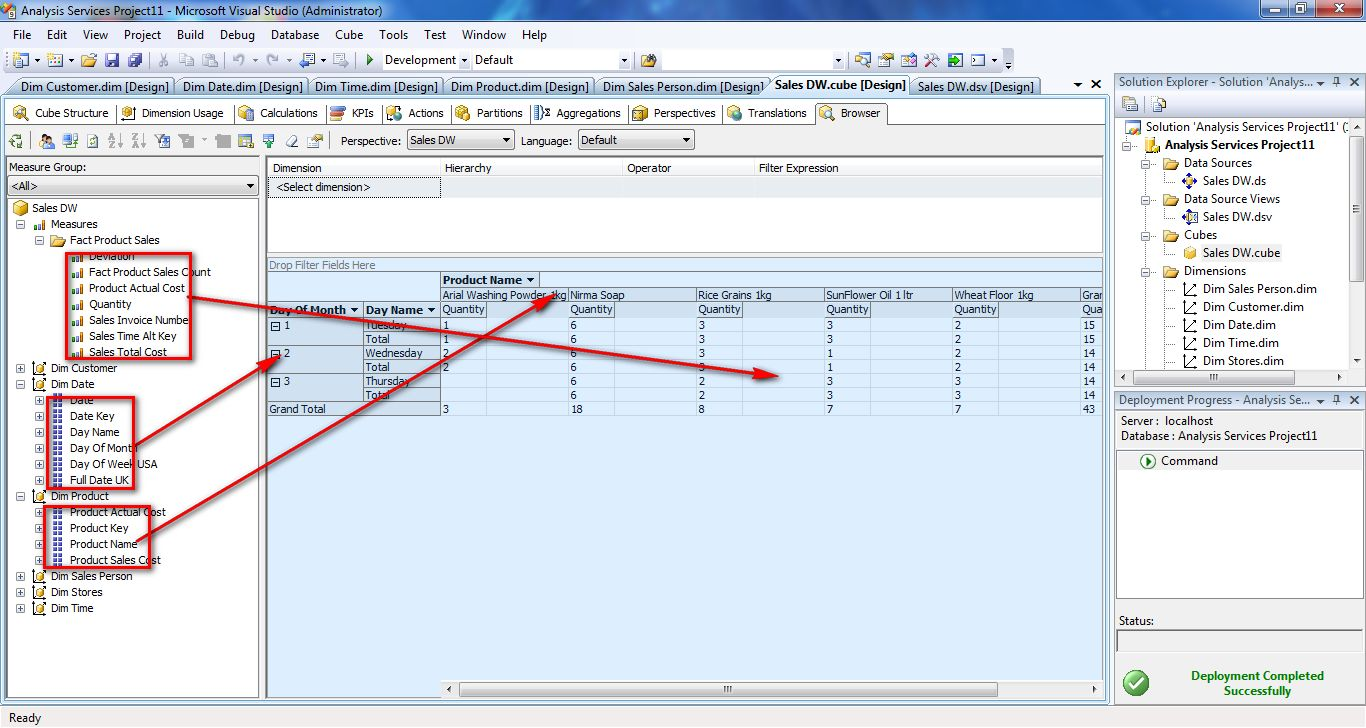Click the Change User icon in the browser toolbar
This screenshot has width=1366, height=728.
coord(47,141)
